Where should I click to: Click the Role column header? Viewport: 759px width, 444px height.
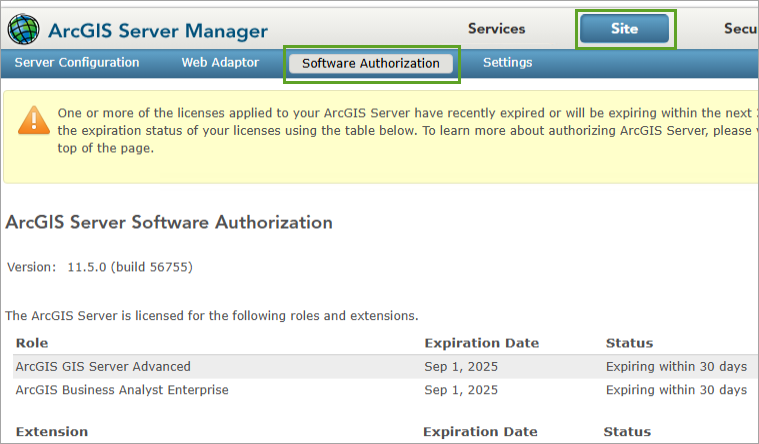32,343
